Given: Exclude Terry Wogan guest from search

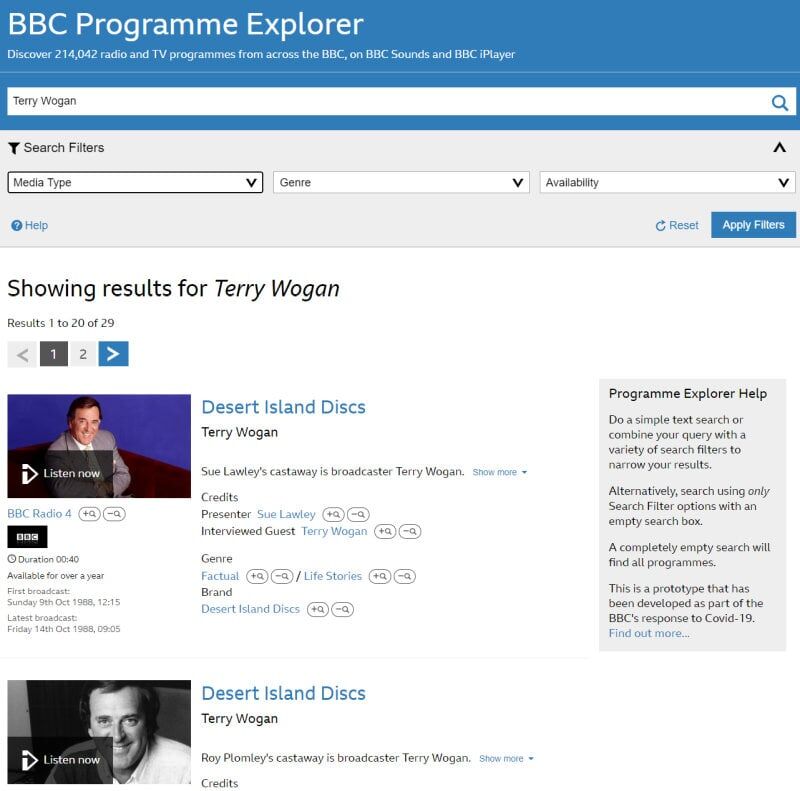Looking at the screenshot, I should (409, 532).
